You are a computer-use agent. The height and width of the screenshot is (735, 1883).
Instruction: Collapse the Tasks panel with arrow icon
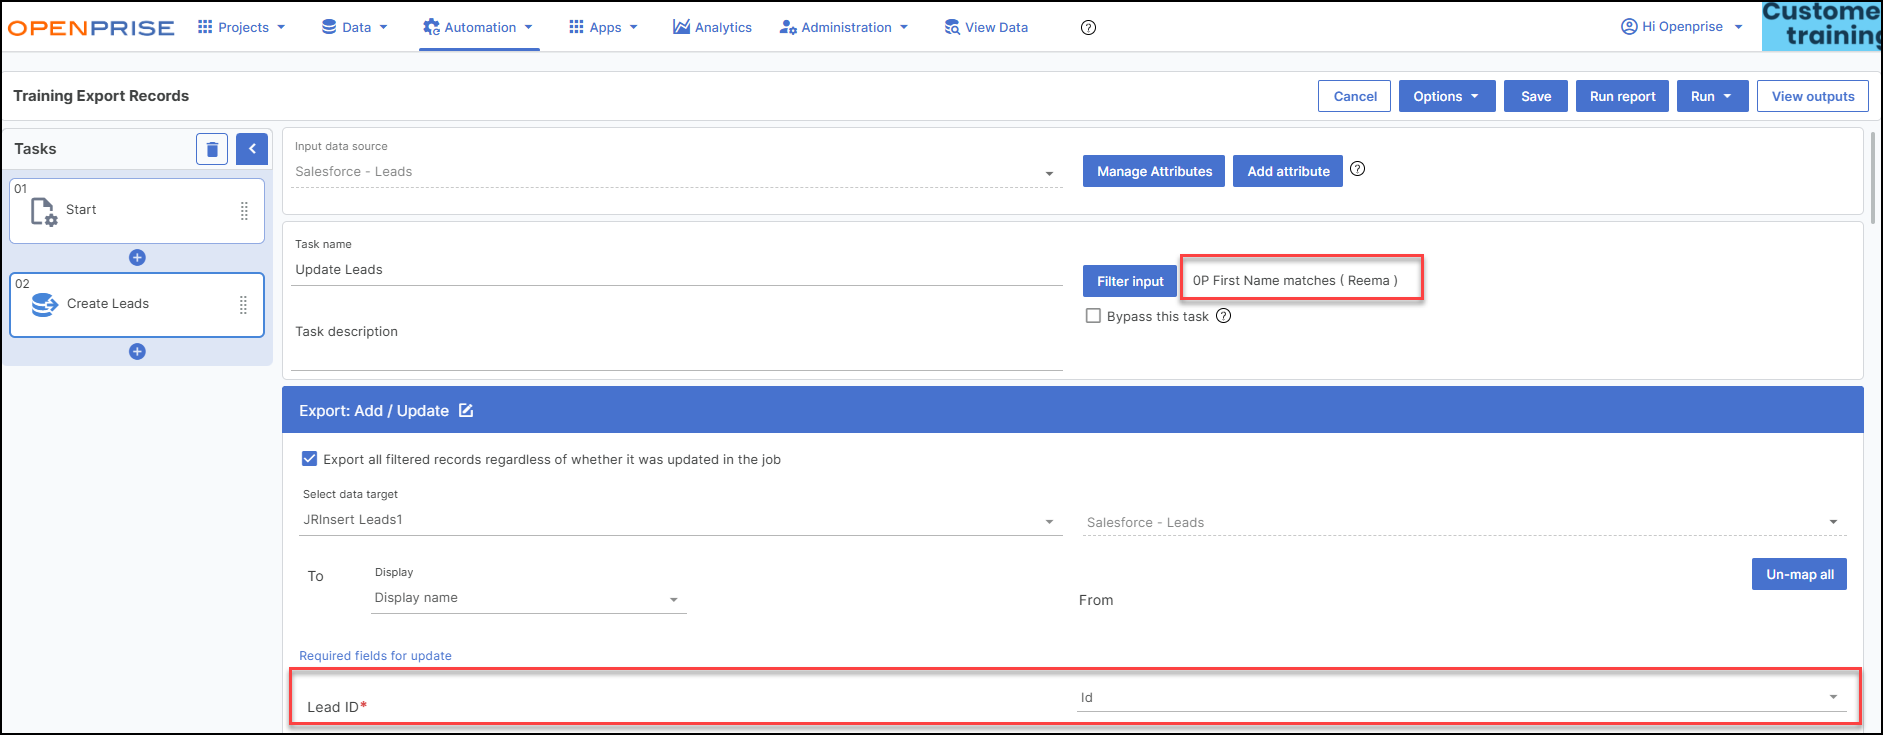click(252, 149)
